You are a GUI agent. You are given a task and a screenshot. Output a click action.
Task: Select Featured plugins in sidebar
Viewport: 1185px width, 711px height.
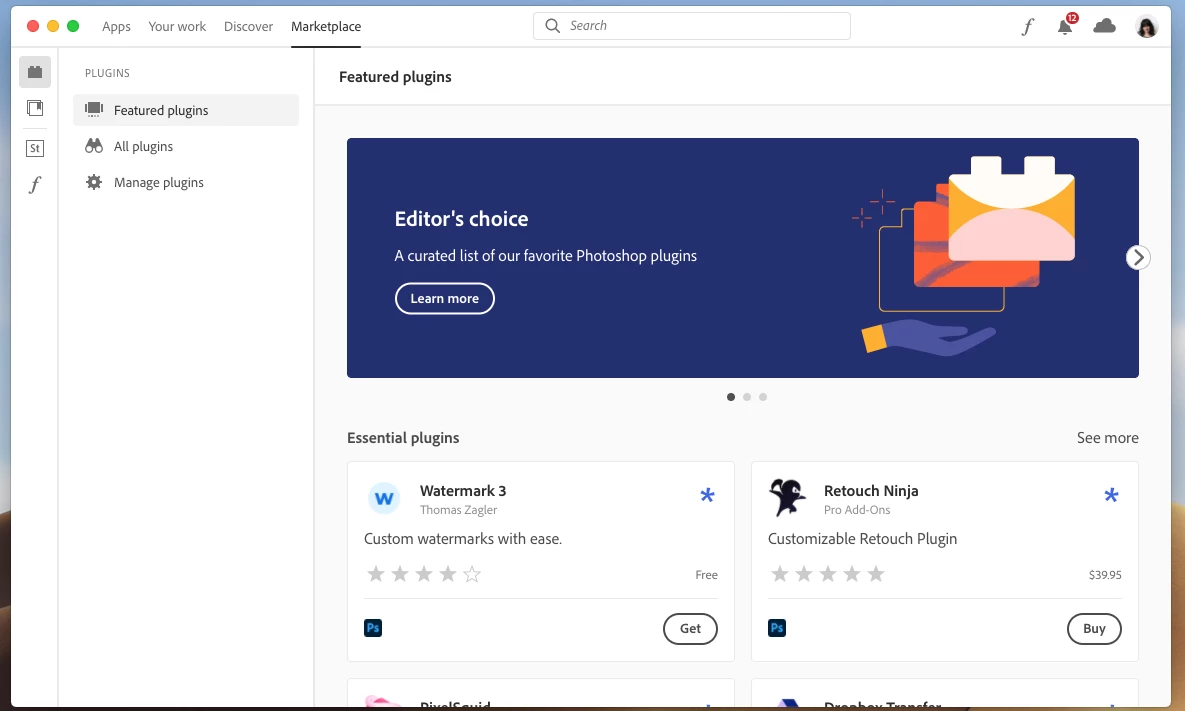pos(186,110)
